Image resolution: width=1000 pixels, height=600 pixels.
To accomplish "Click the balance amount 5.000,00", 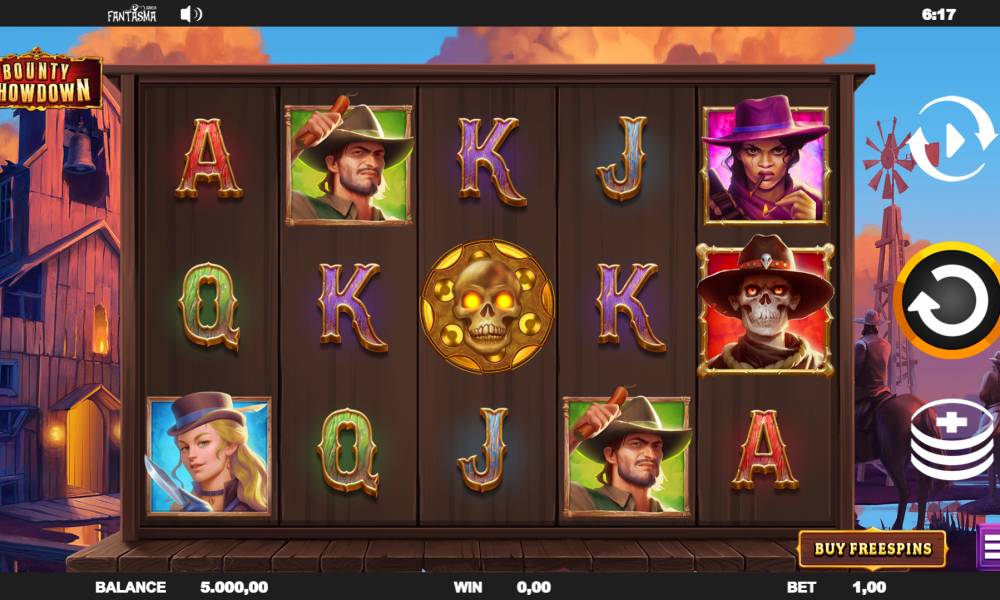I will coord(234,587).
